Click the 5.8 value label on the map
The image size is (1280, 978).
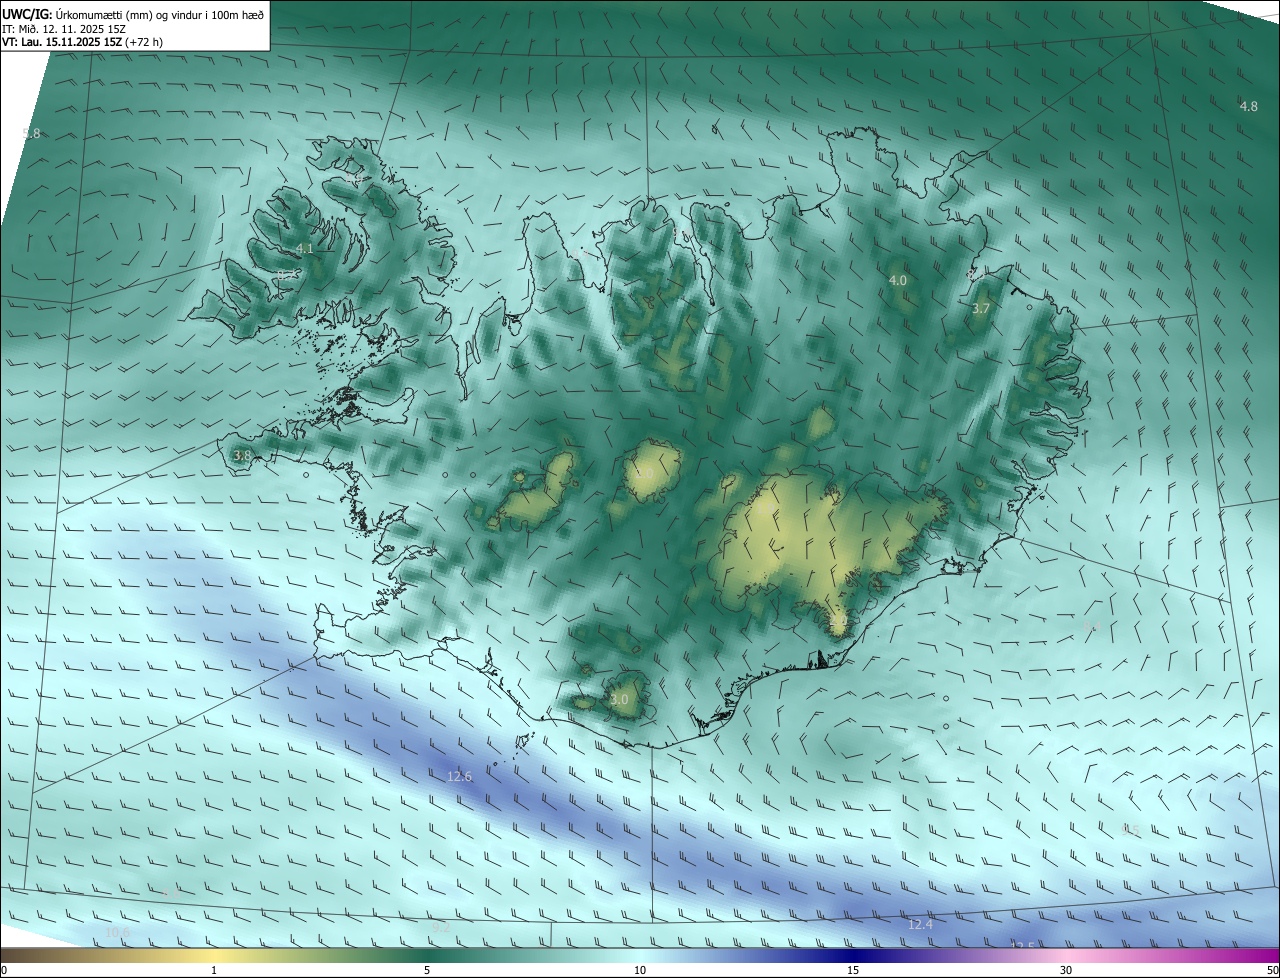[x=32, y=133]
